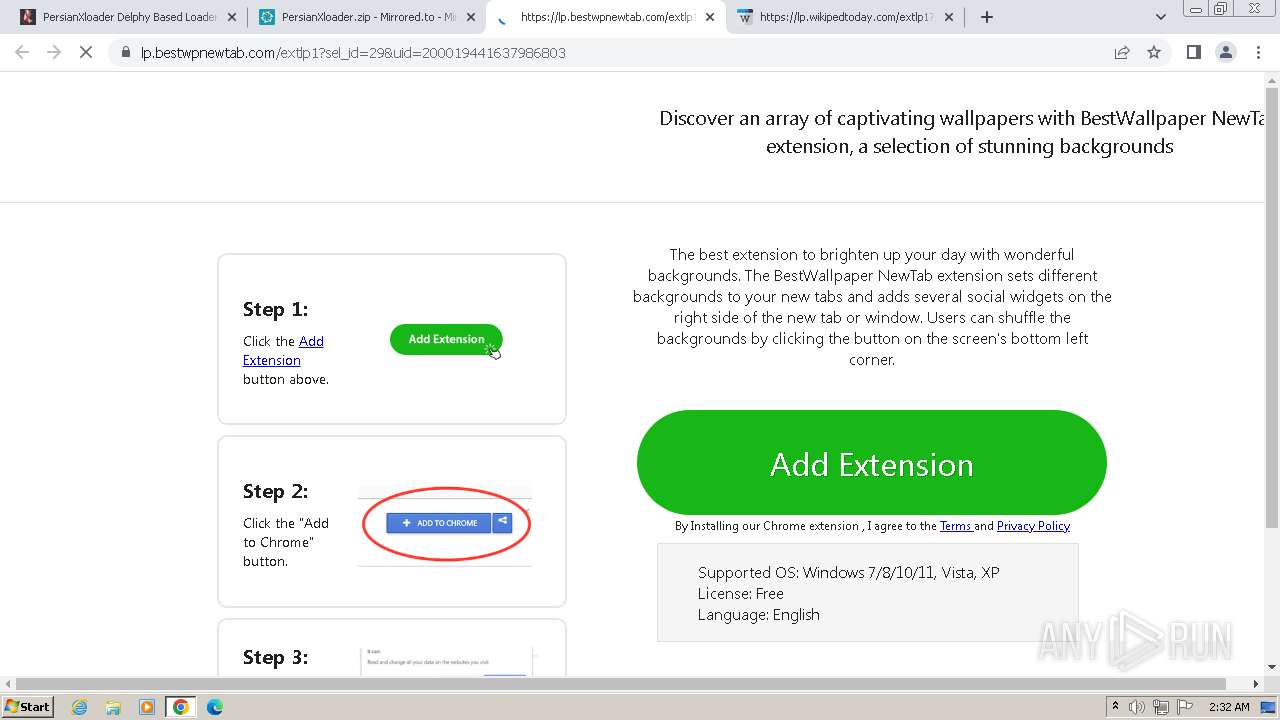Switch to the lp.wikipedtoday.com tab
This screenshot has height=720, width=1280.
point(846,17)
